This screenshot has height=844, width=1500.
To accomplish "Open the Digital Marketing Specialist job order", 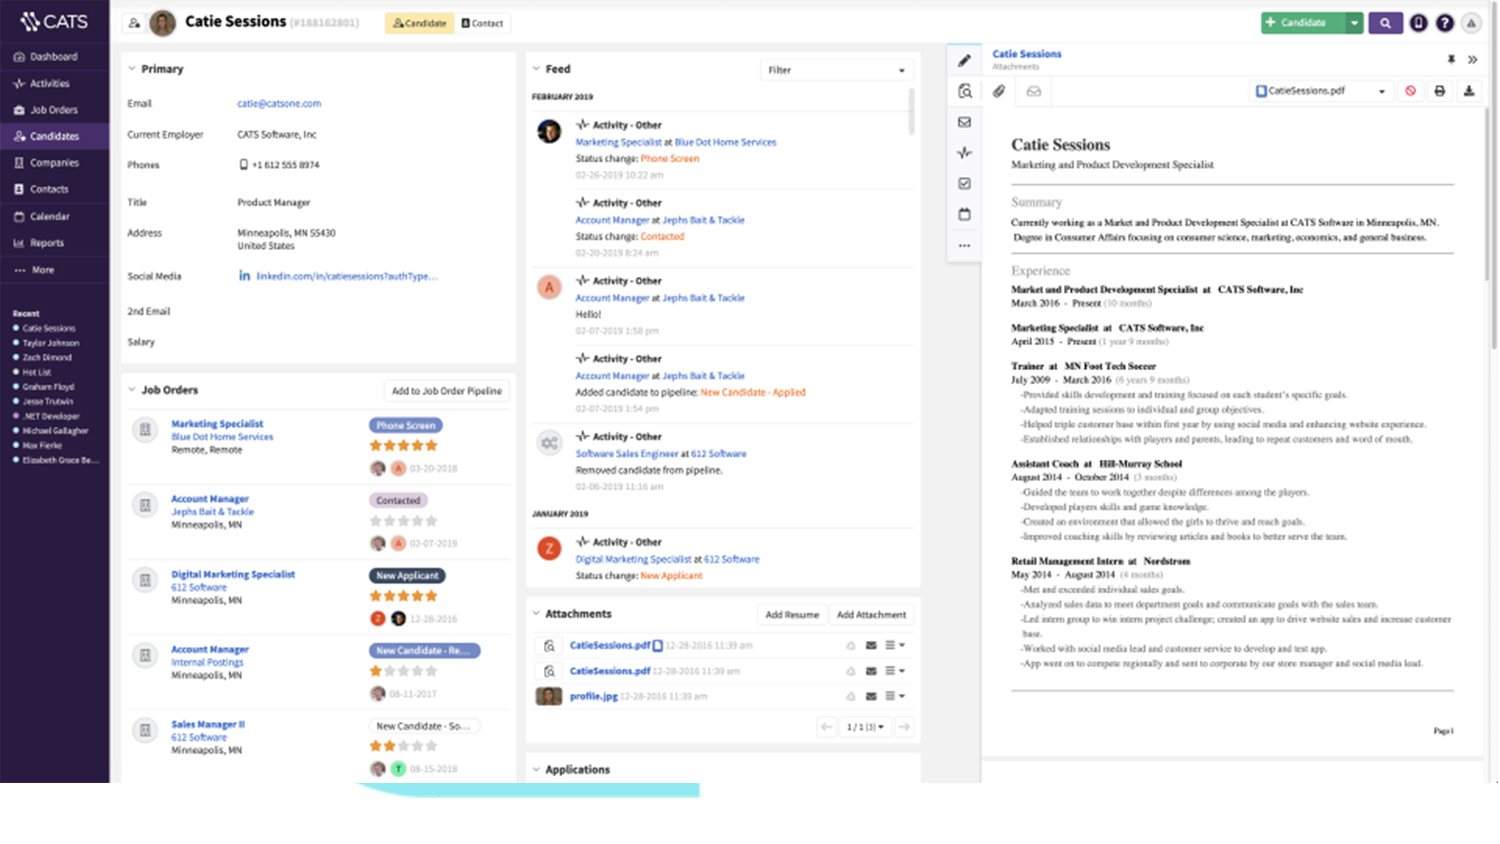I will click(x=233, y=575).
